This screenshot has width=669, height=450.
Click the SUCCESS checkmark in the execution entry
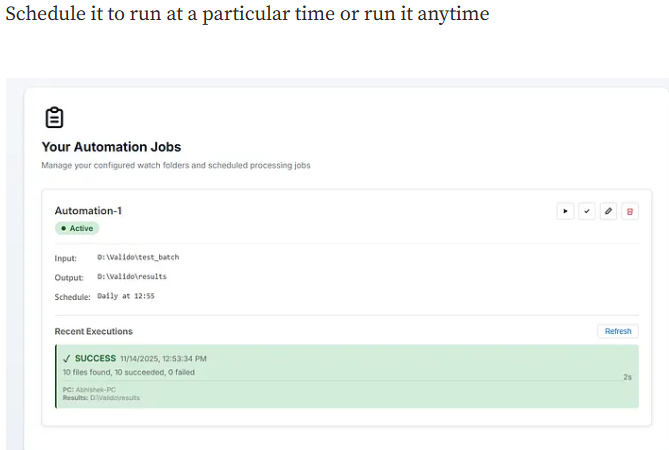[66, 358]
